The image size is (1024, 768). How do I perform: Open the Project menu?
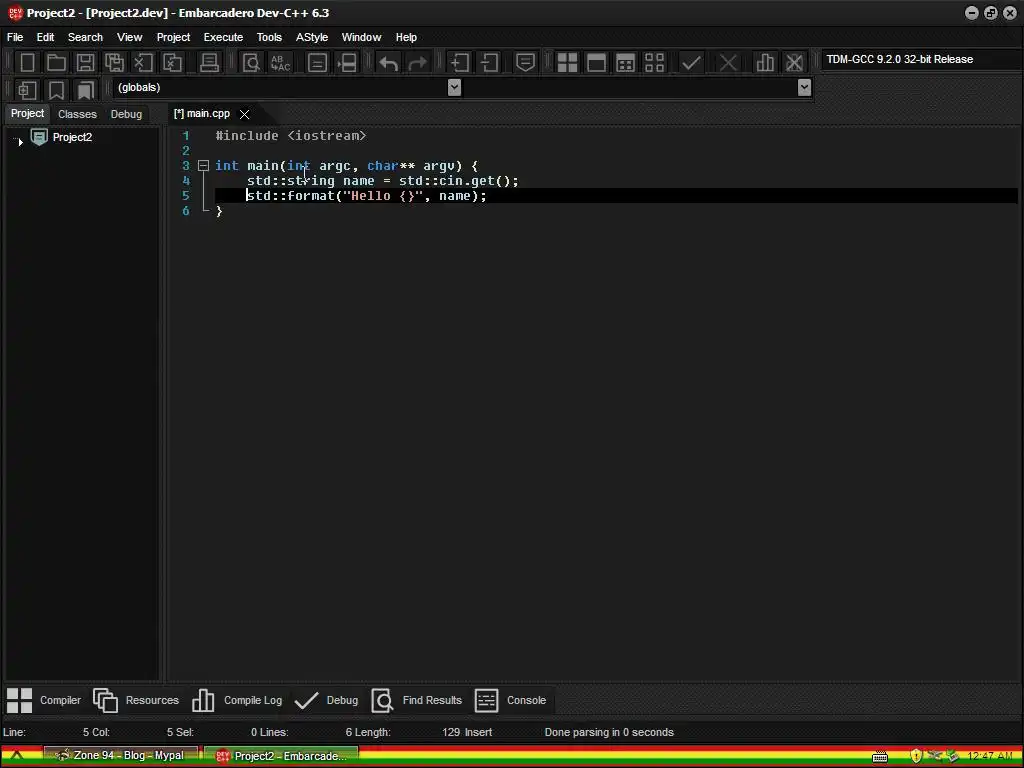click(173, 37)
